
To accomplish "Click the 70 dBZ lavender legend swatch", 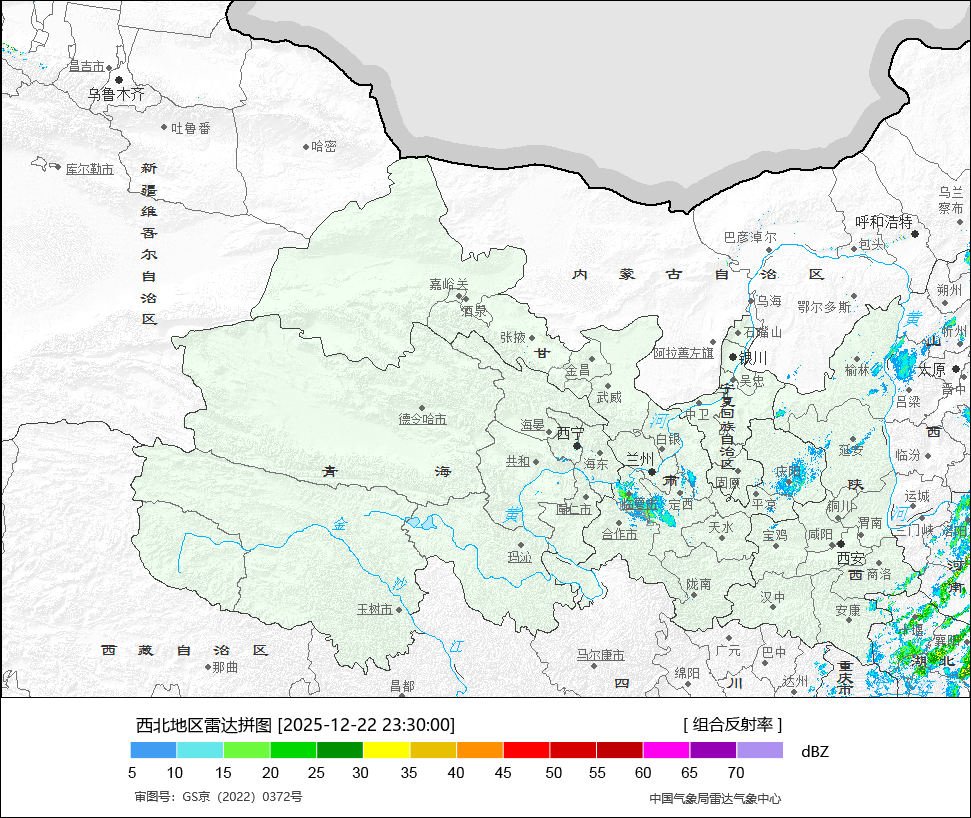I will click(760, 751).
